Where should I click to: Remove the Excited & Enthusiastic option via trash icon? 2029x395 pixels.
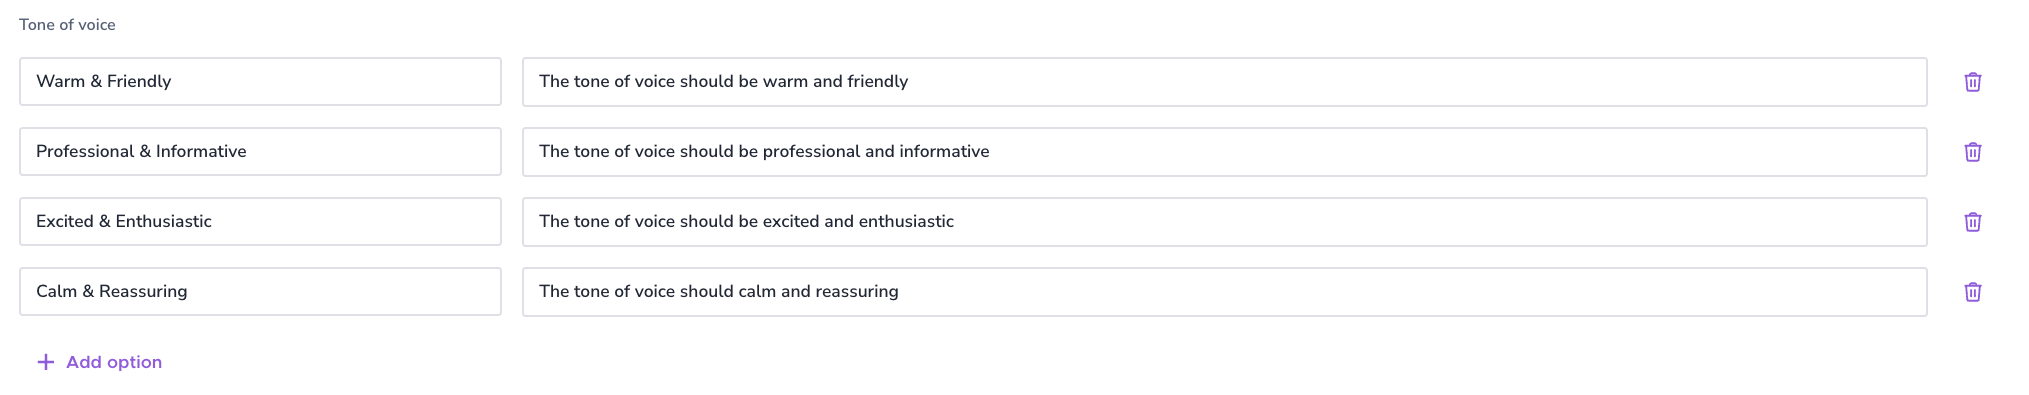[1972, 222]
